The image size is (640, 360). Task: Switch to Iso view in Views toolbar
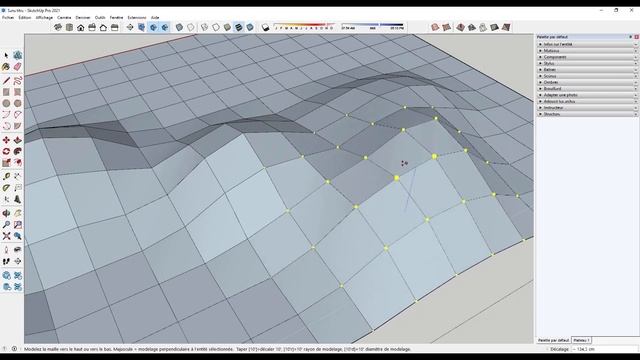58,27
